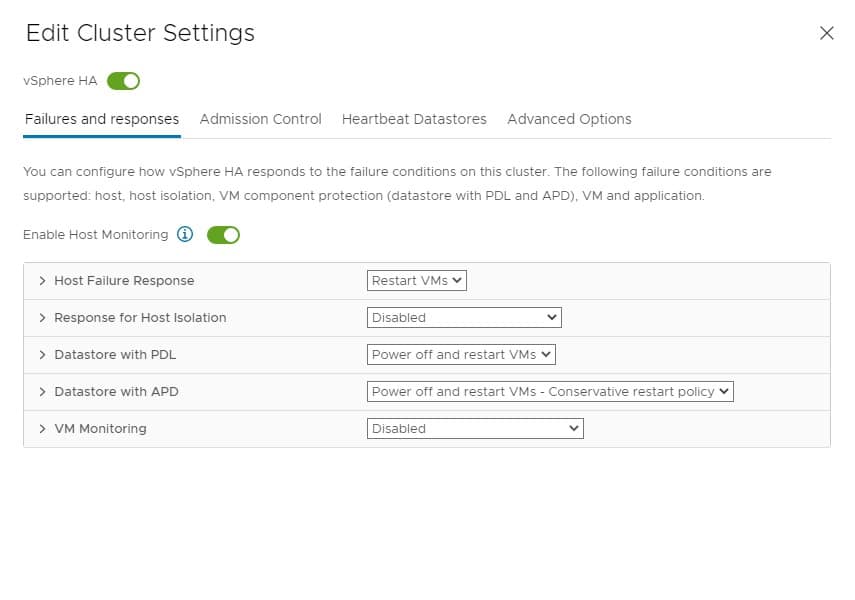Expand the Response for Host Isolation chevron
The width and height of the screenshot is (855, 600).
pos(42,318)
